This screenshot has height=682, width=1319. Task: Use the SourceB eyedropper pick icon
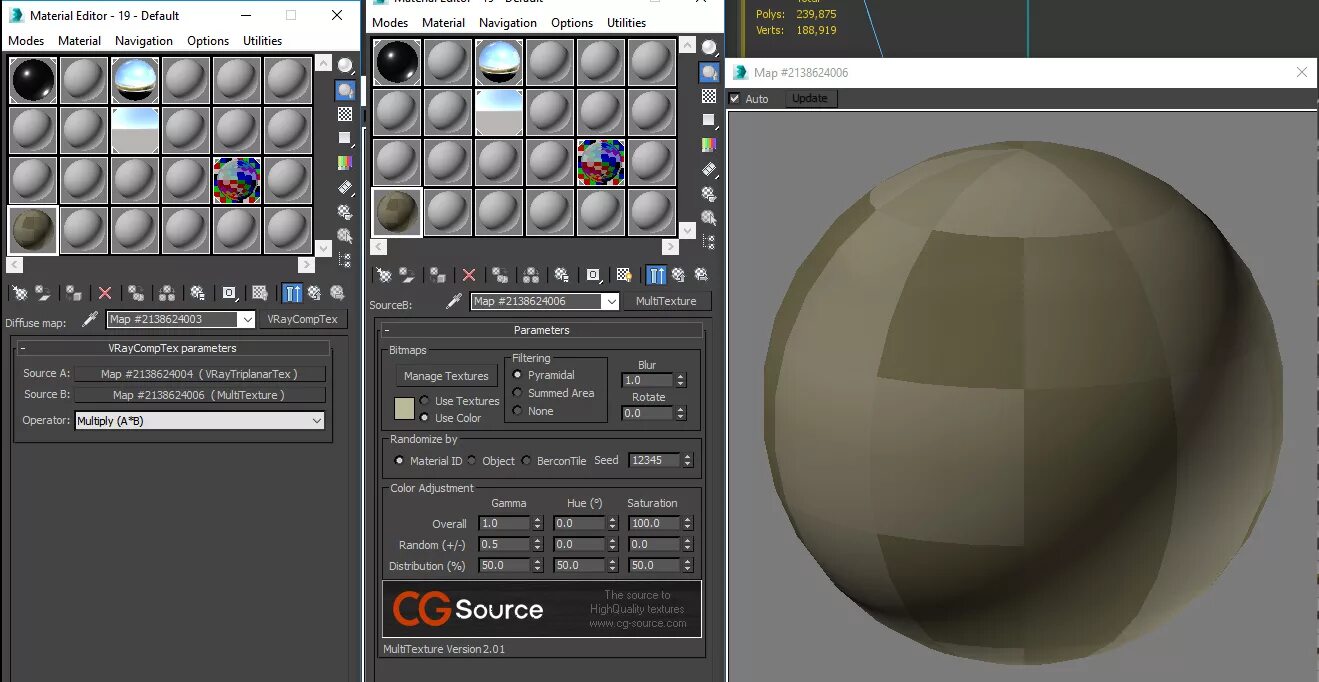pos(453,301)
